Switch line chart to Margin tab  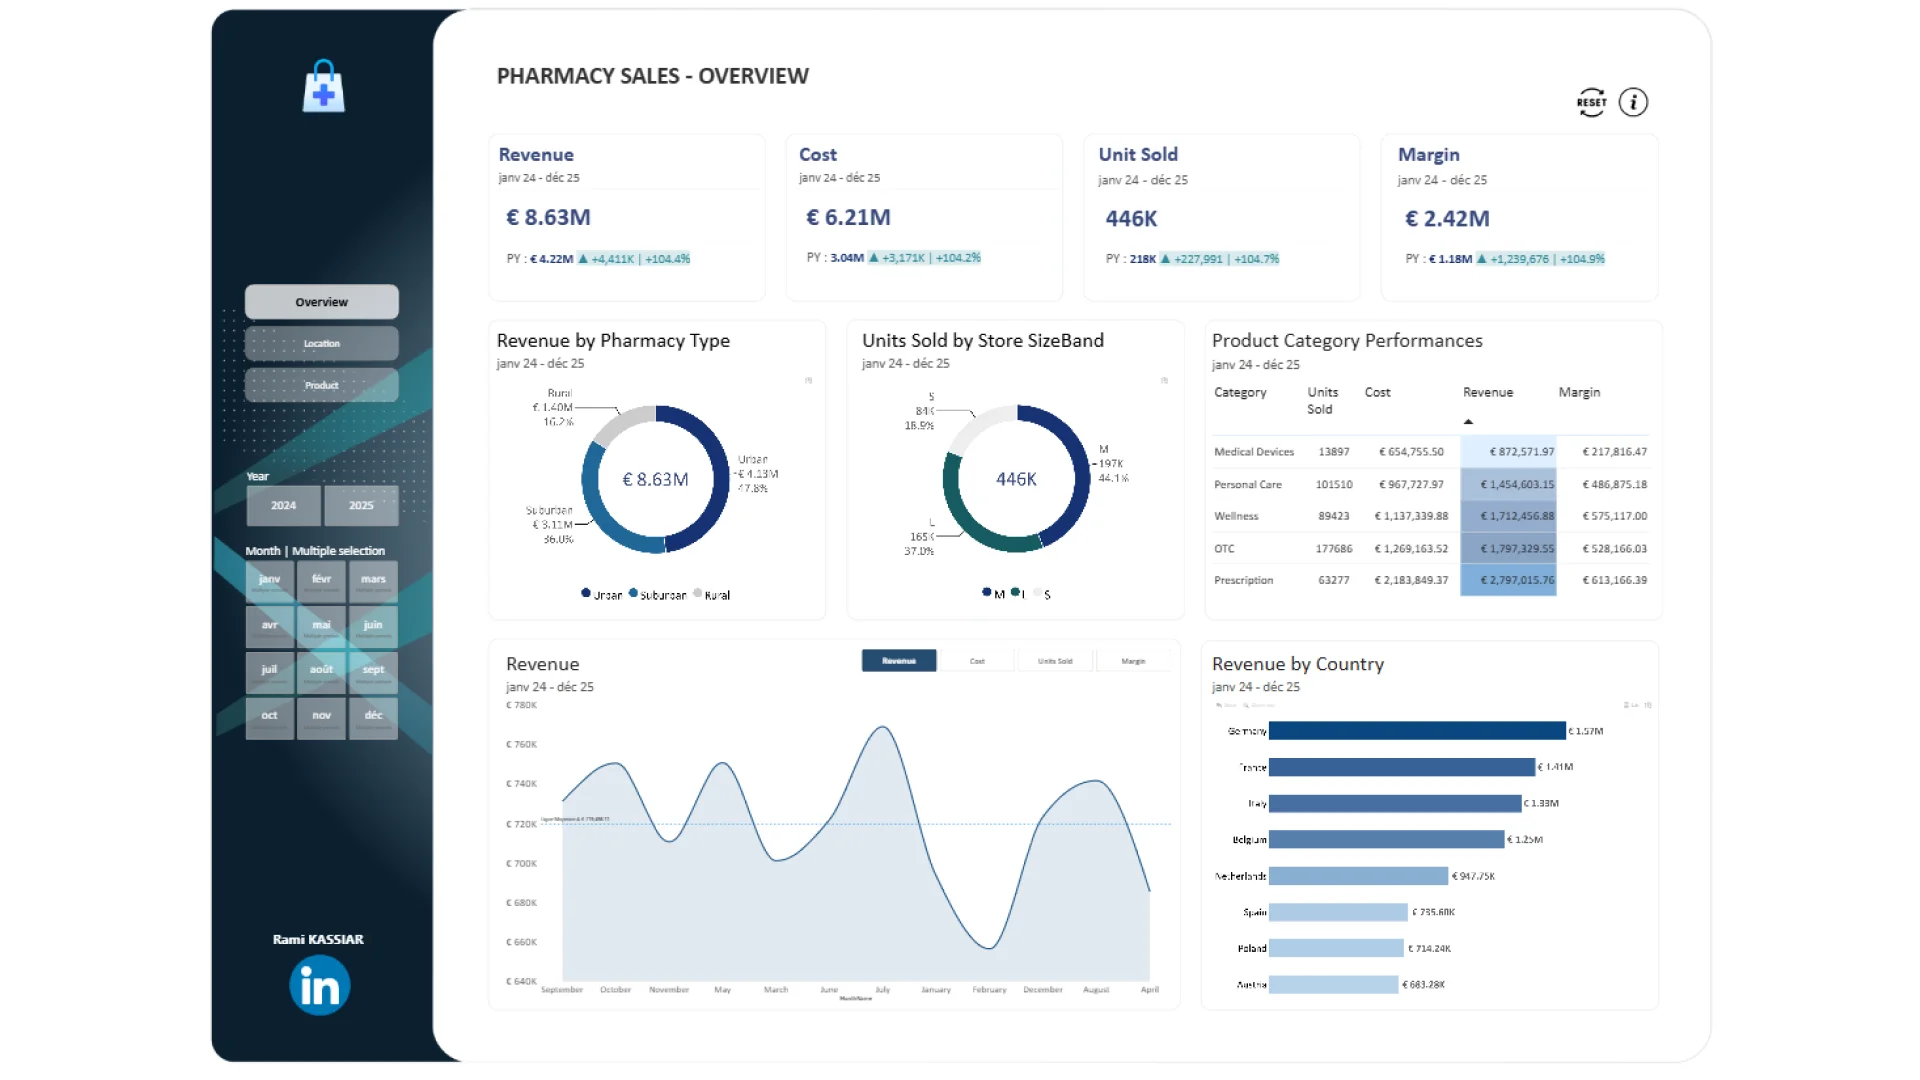tap(1133, 661)
